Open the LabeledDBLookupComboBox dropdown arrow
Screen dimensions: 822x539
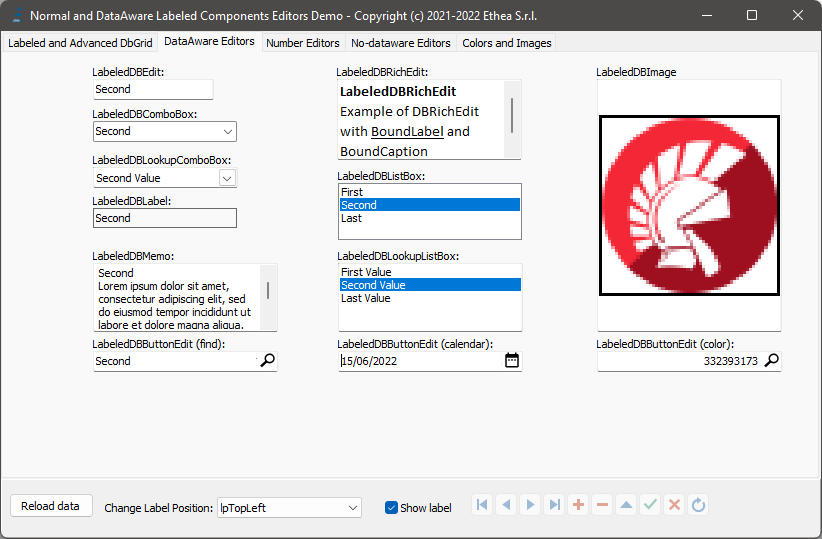pos(227,178)
